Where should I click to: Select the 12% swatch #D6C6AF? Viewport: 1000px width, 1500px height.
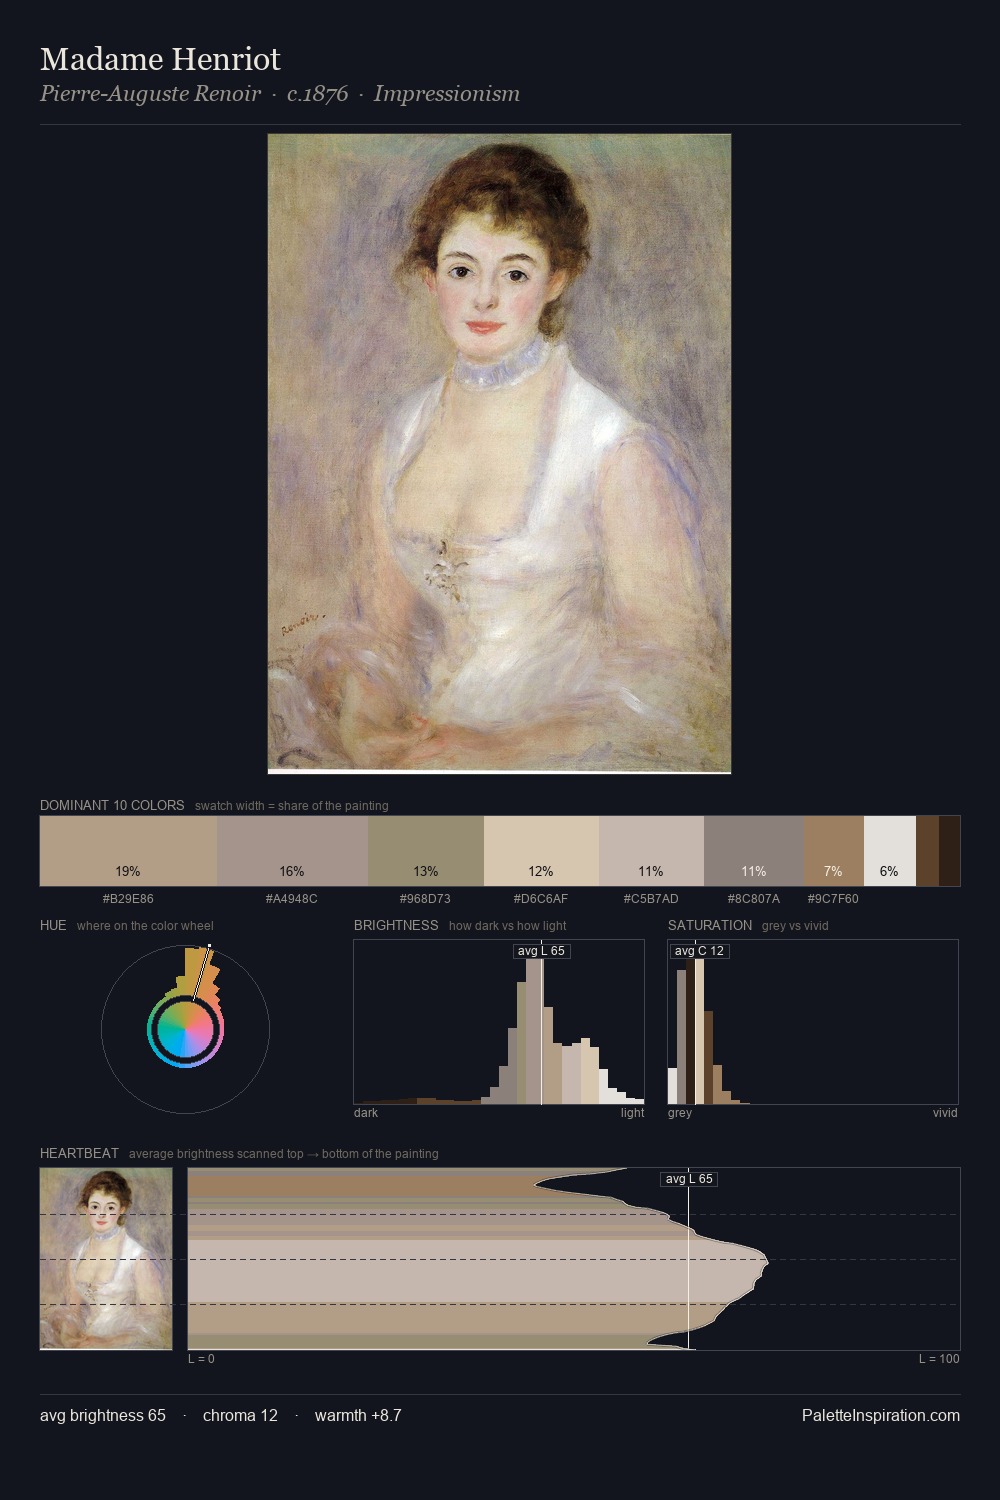coord(541,851)
